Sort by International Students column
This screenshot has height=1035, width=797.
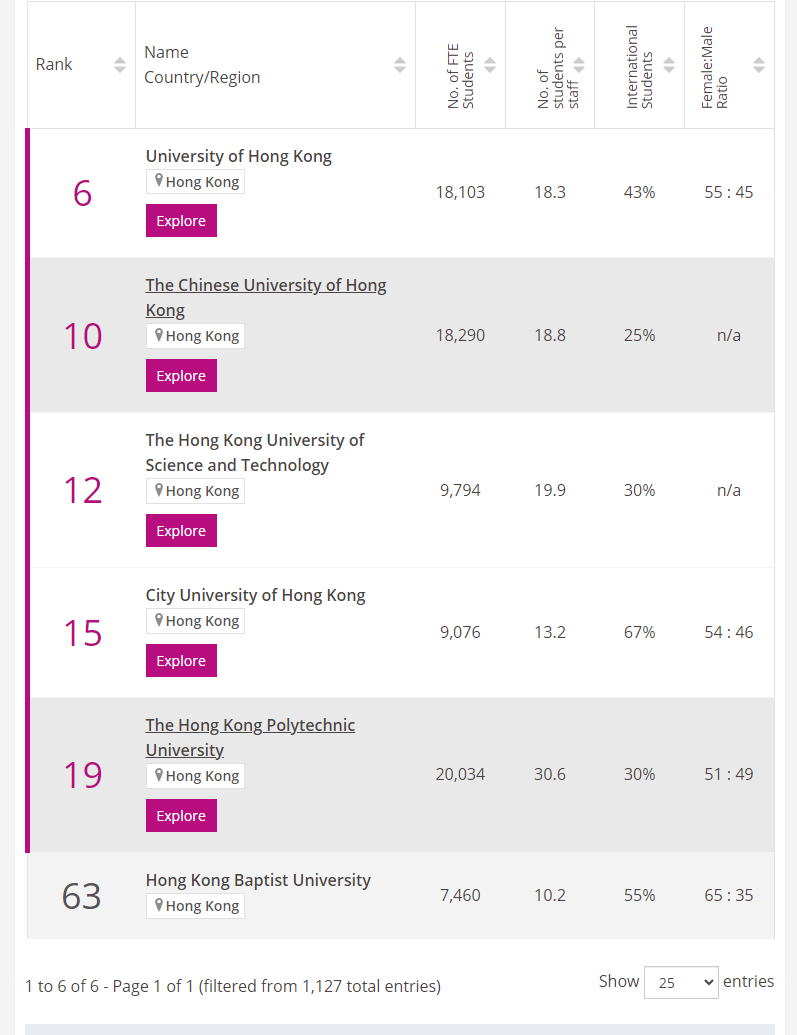click(669, 65)
